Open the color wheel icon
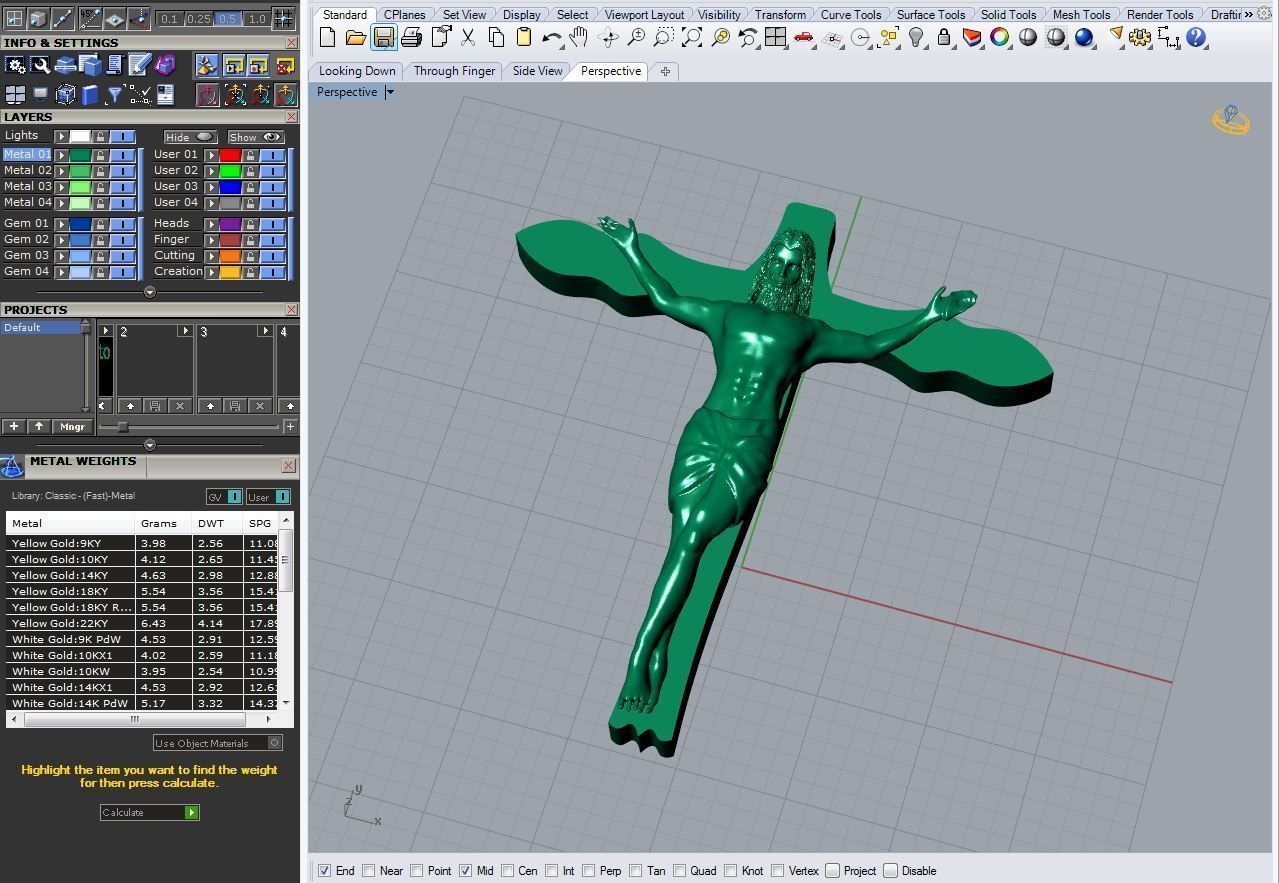1279x883 pixels. tap(1000, 38)
